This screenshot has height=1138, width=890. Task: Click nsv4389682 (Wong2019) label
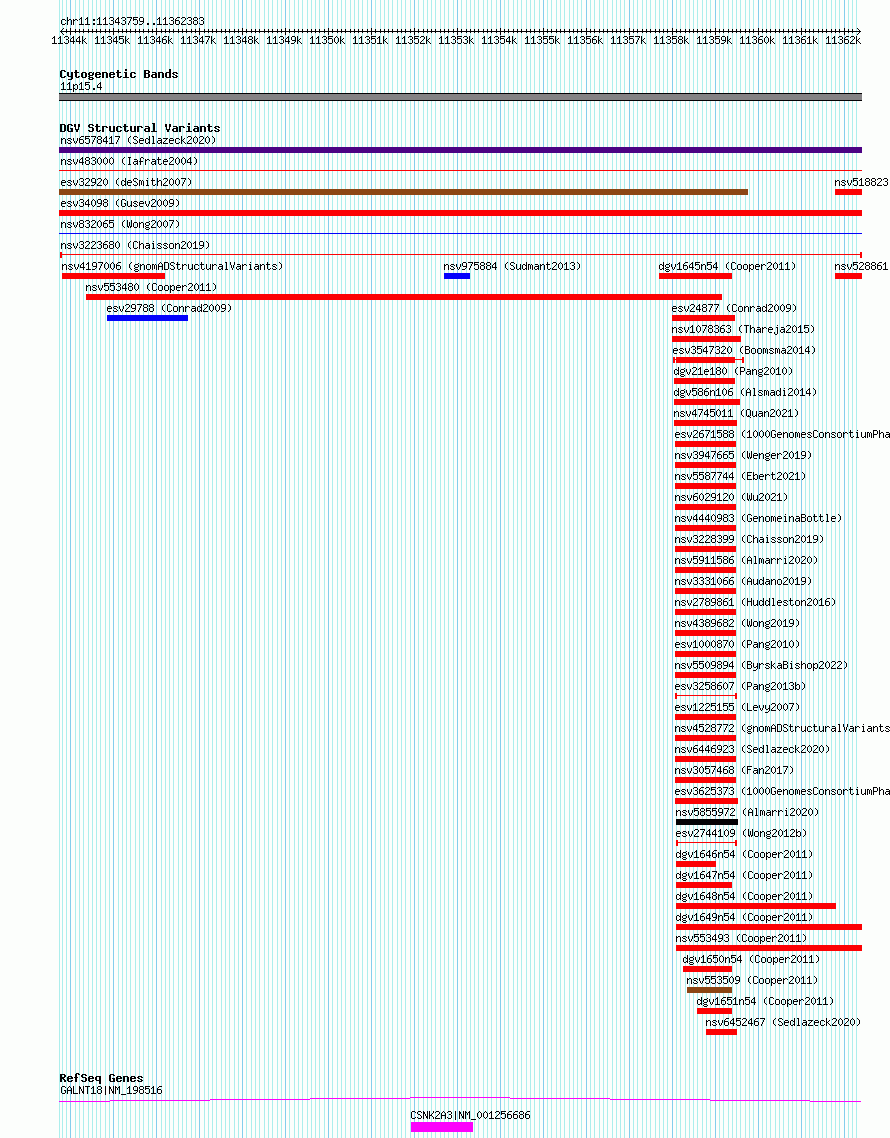738,624
